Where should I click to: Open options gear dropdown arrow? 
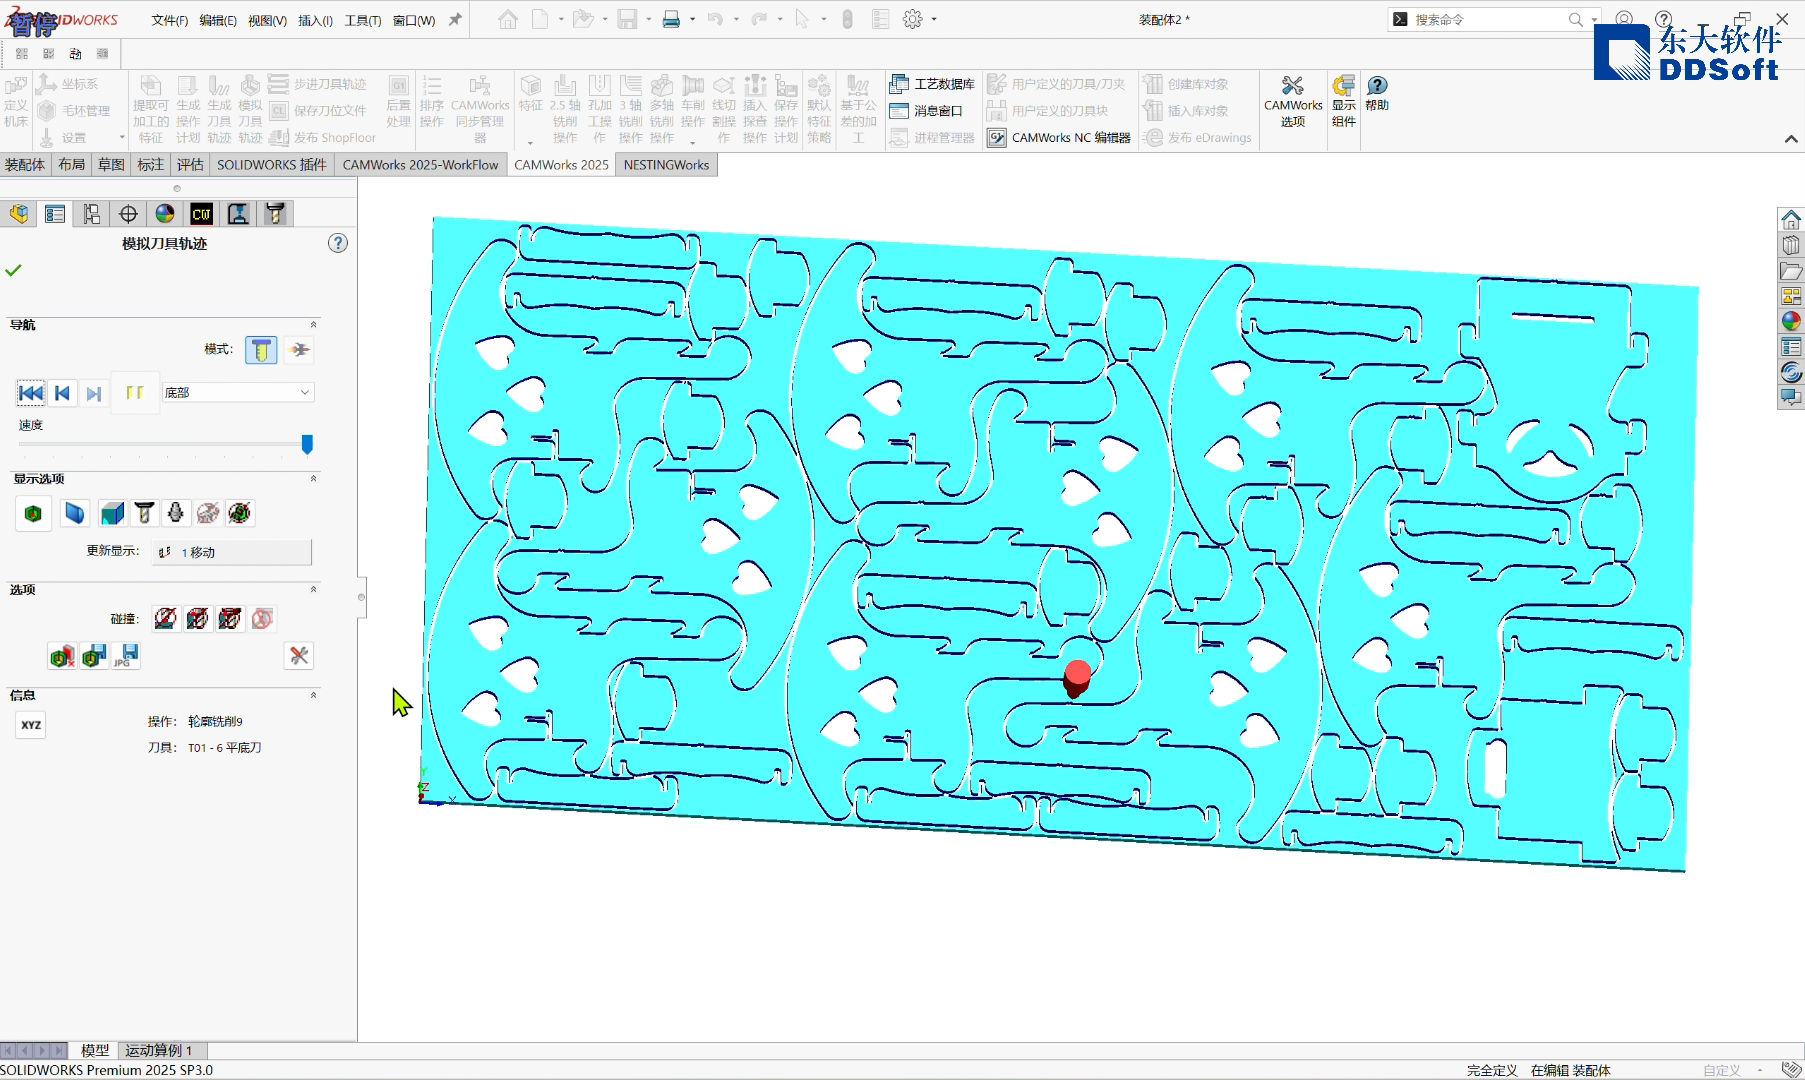934,20
